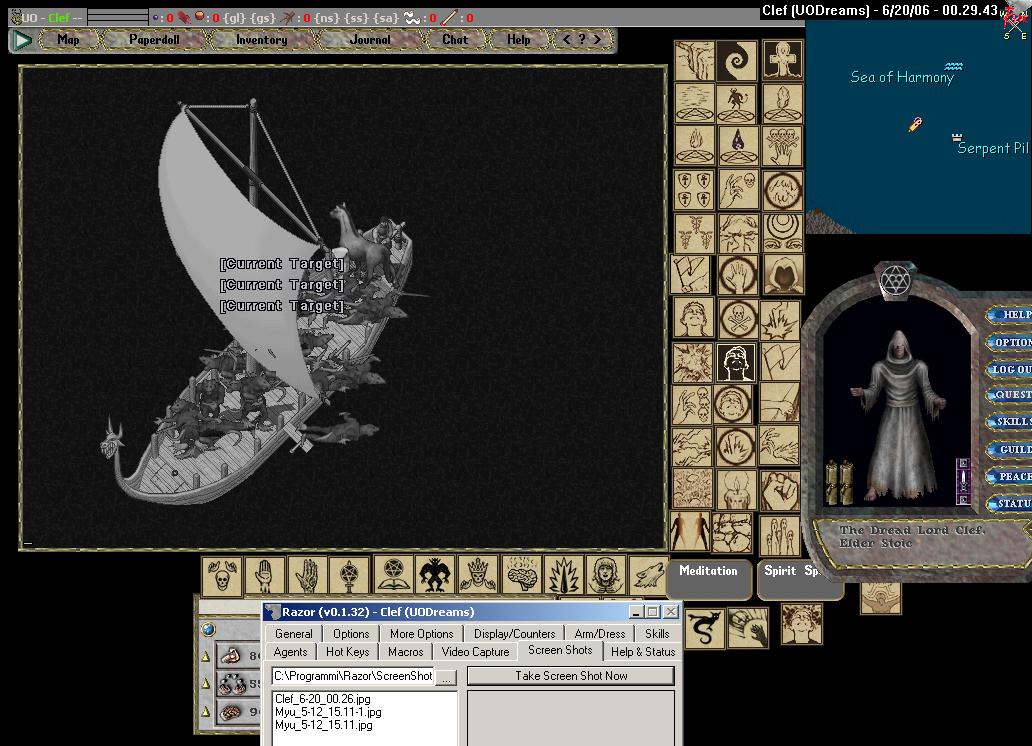The height and width of the screenshot is (746, 1032).
Task: Click the three caduceus staffs spell icon
Action: pos(694,232)
